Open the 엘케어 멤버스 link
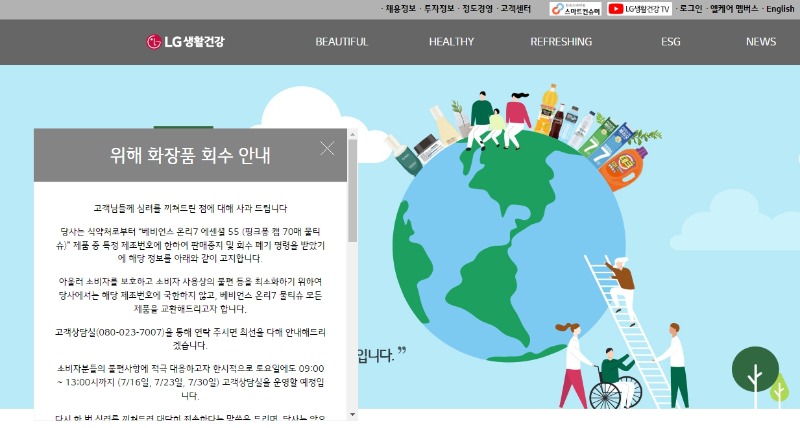 734,9
